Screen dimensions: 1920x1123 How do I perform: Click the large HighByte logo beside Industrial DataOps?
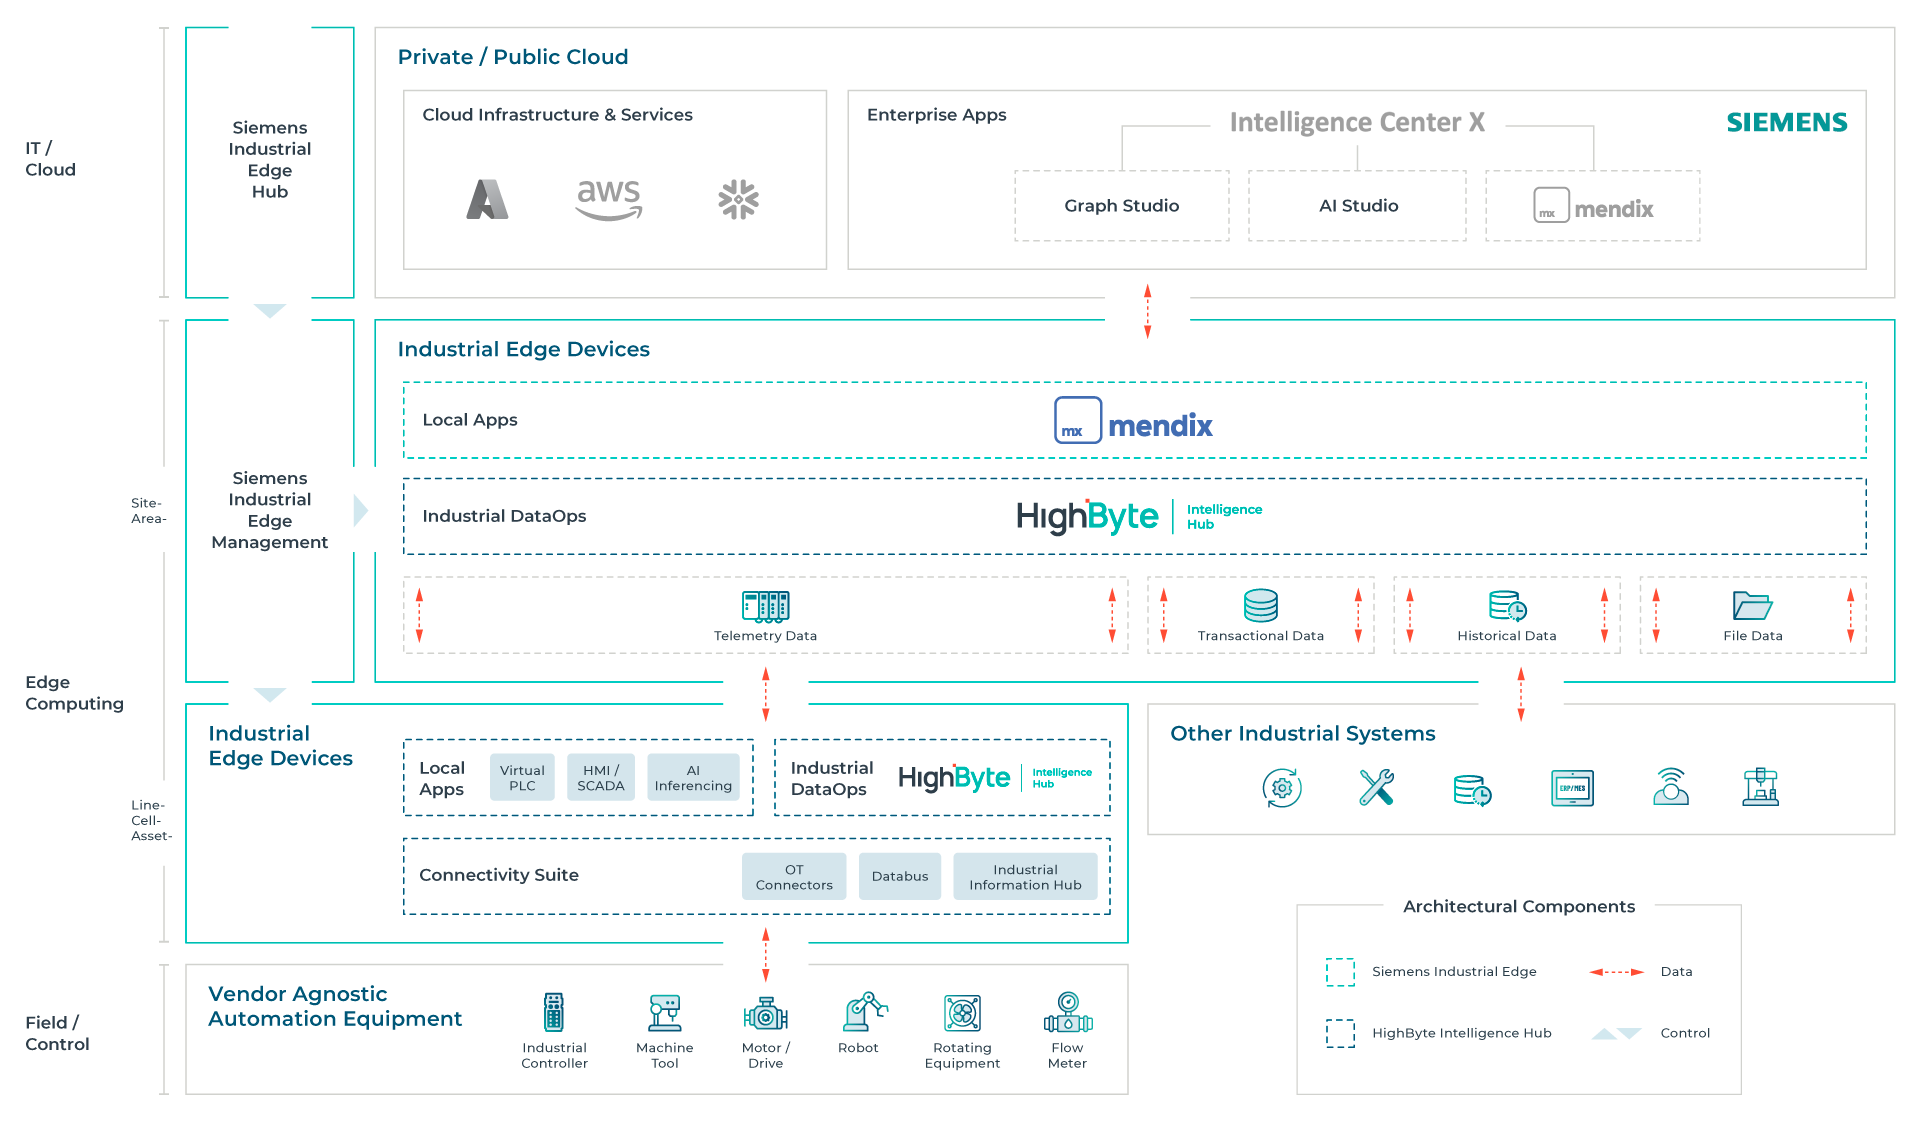1139,516
